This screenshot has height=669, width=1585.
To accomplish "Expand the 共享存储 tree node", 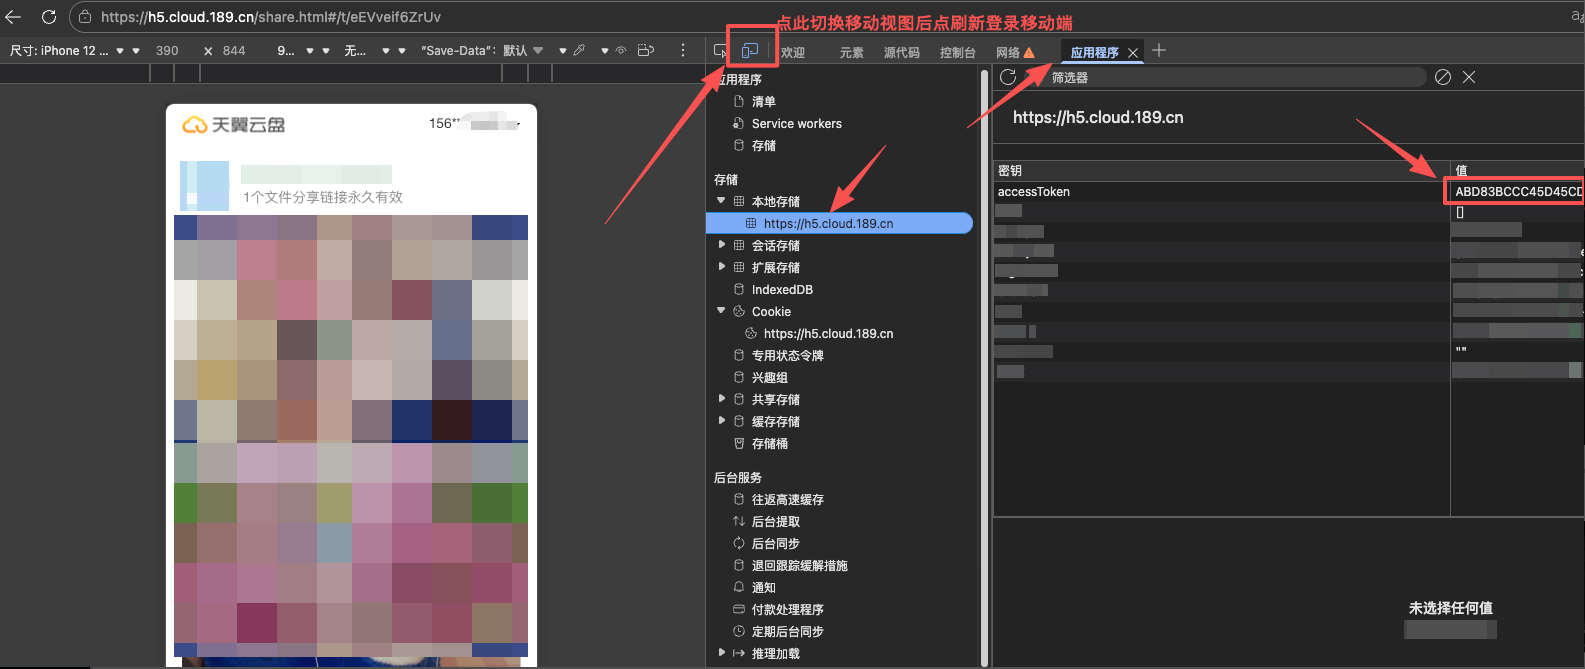I will [x=721, y=399].
